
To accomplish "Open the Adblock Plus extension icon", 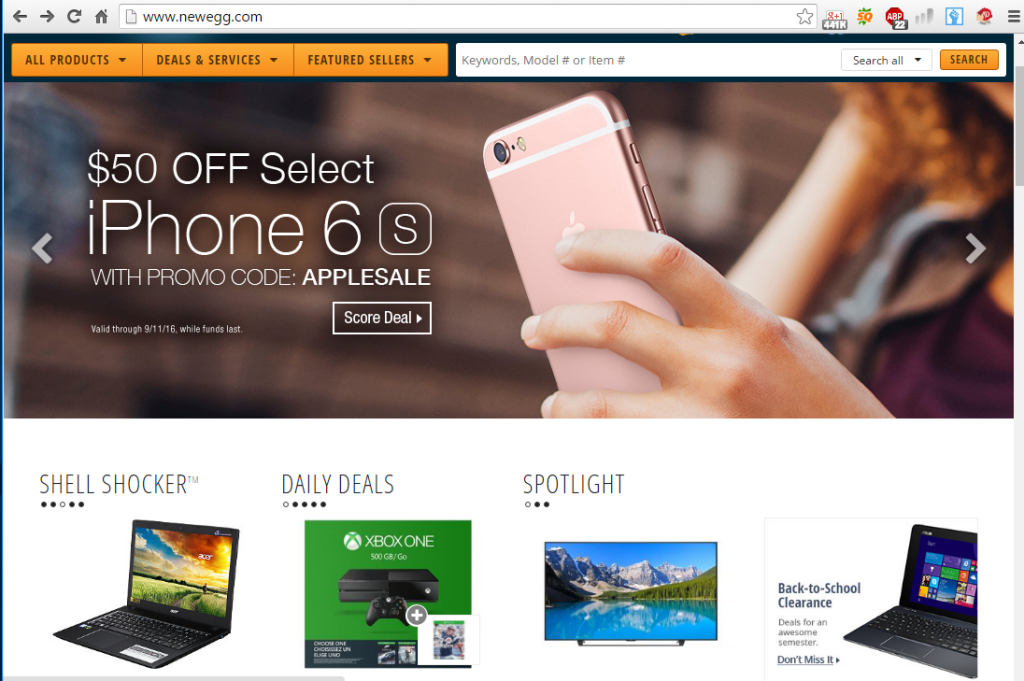I will coord(896,17).
